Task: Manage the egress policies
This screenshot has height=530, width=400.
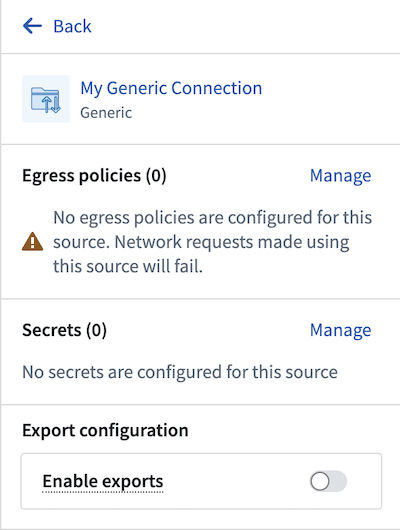Action: coord(340,176)
